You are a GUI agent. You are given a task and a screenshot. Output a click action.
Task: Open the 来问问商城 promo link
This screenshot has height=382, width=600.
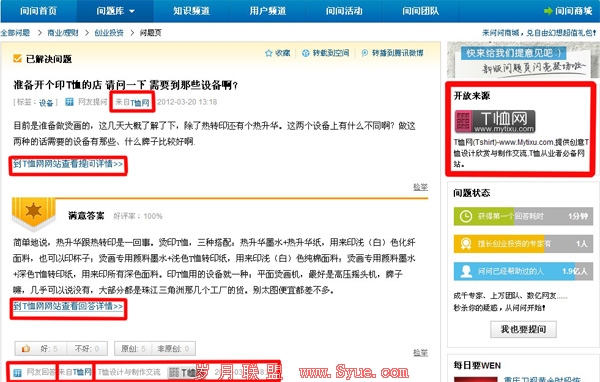[x=539, y=33]
